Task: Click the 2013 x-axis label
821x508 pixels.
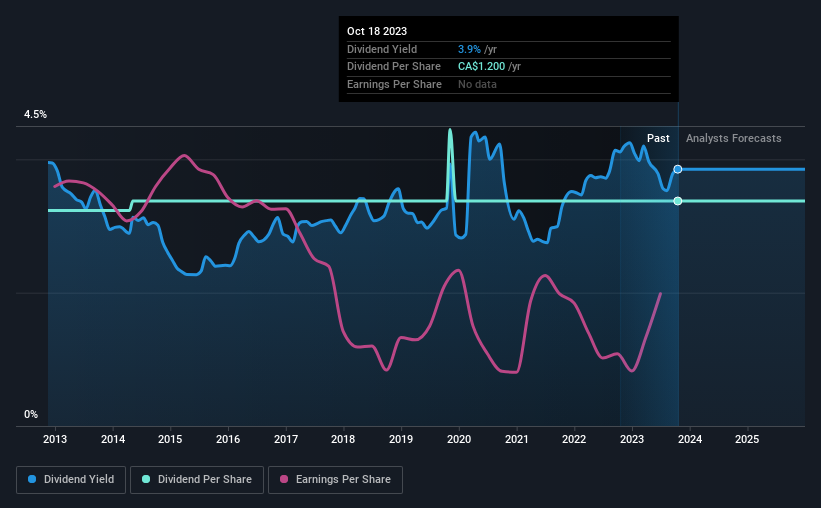Action: pyautogui.click(x=55, y=439)
